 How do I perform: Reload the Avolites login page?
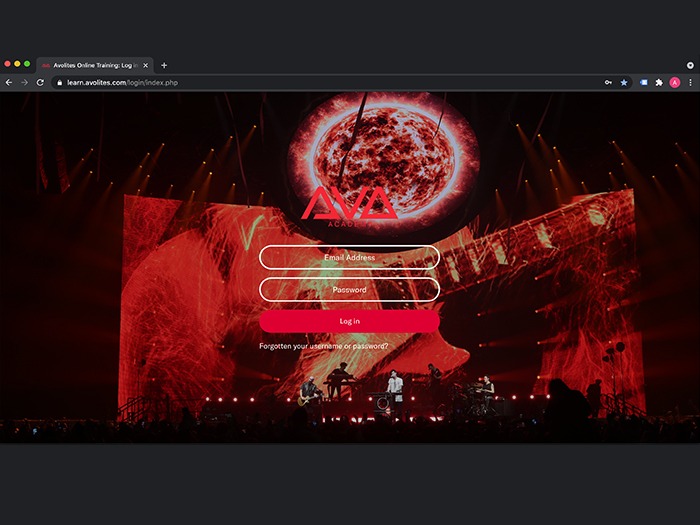click(x=40, y=82)
